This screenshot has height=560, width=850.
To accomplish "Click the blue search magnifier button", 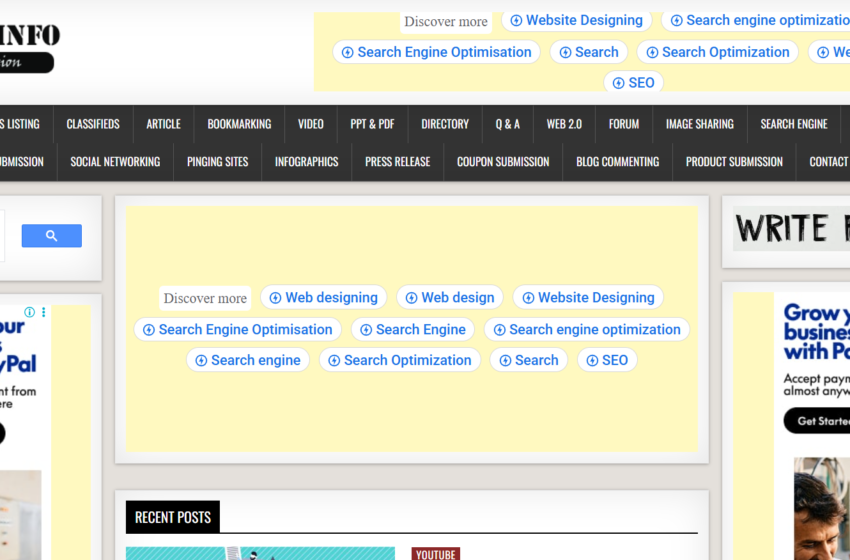I will (x=51, y=236).
